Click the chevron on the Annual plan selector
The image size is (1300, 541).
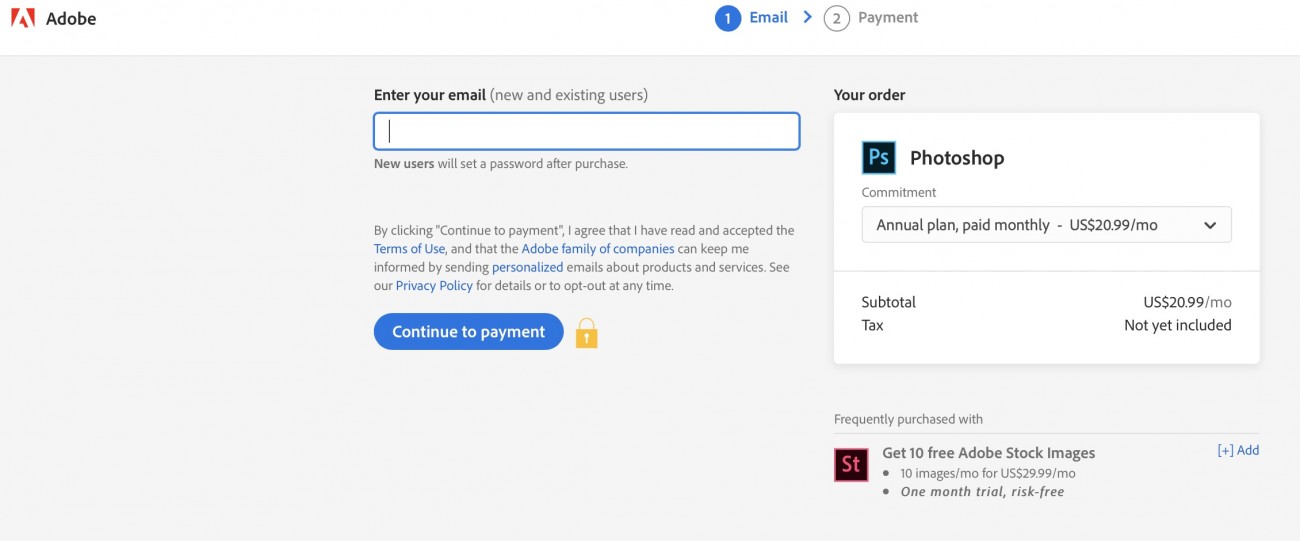point(1210,226)
